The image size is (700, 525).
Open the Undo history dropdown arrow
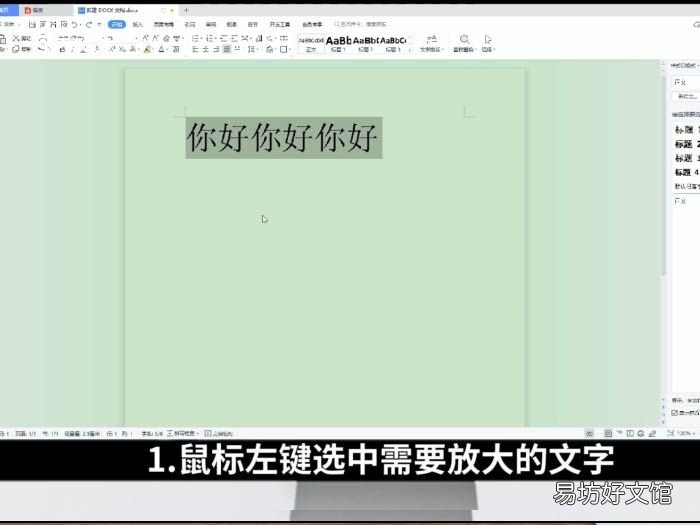80,25
